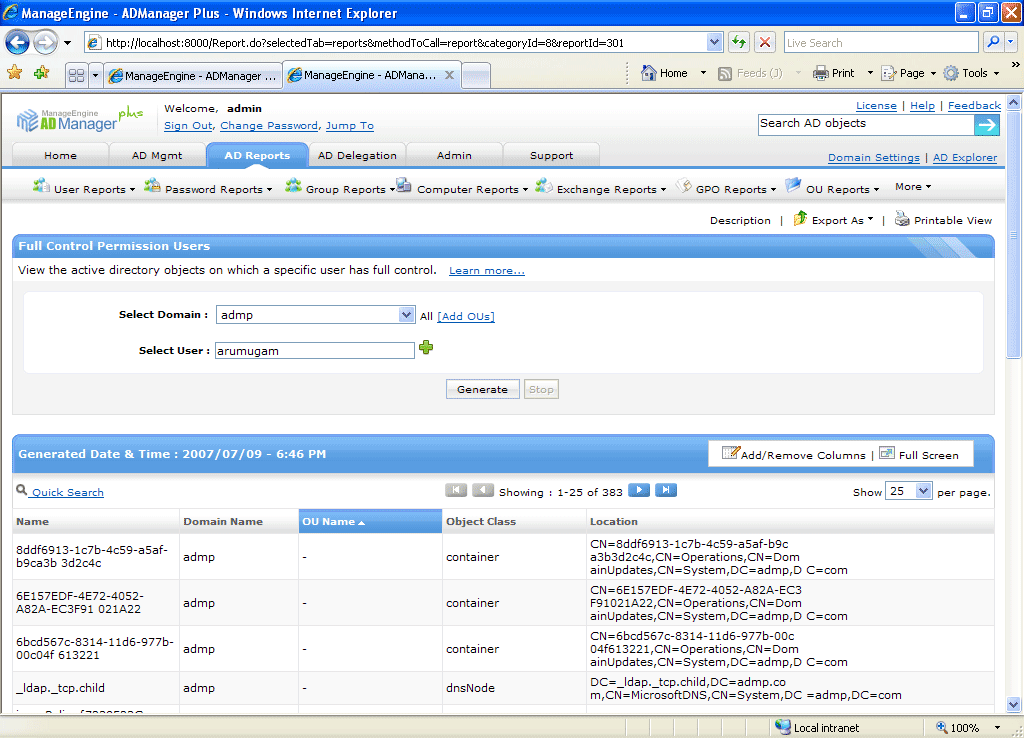This screenshot has height=738, width=1024.
Task: Click the Generate button
Action: (483, 389)
